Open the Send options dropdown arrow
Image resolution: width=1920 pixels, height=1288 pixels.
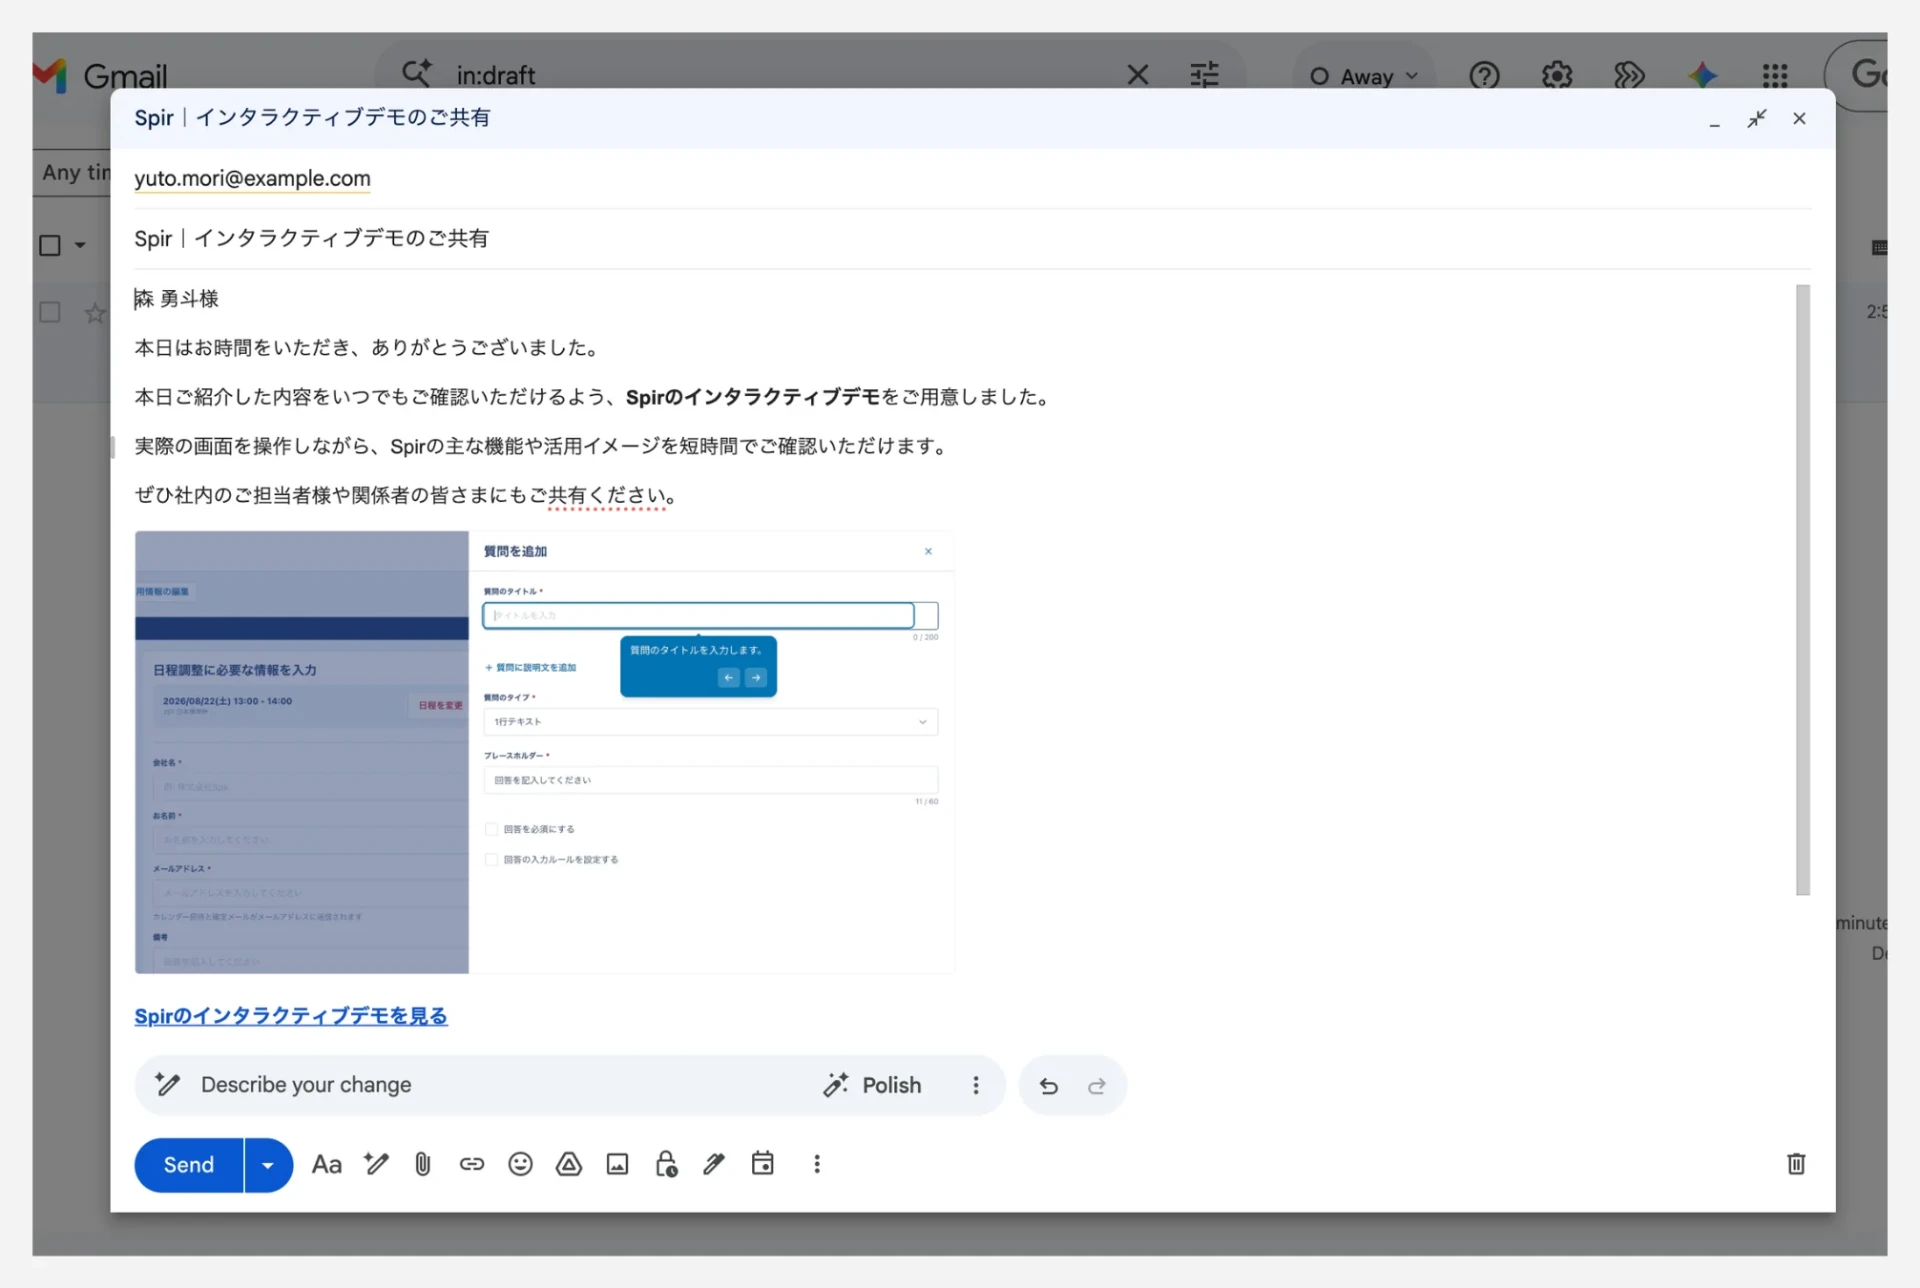point(268,1165)
